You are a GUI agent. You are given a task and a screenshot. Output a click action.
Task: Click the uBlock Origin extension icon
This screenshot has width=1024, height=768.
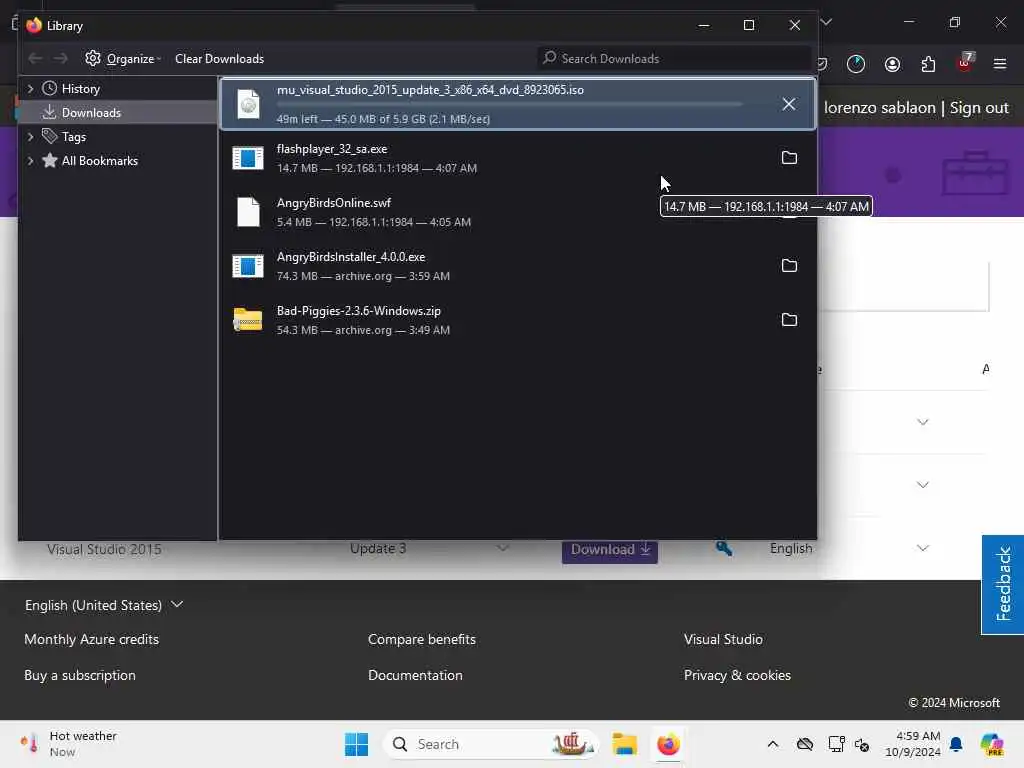coord(965,63)
